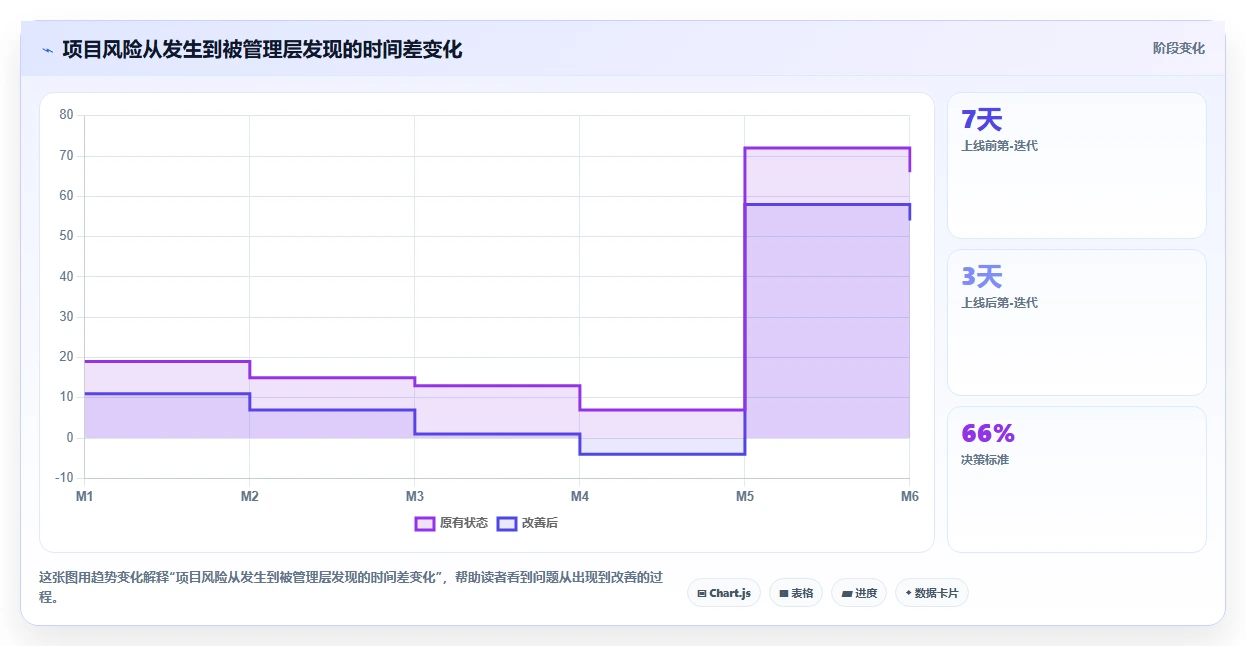Screen dimensions: 1246x646
Task: Click the 上线前第-迭代 card label
Action: coord(999,146)
